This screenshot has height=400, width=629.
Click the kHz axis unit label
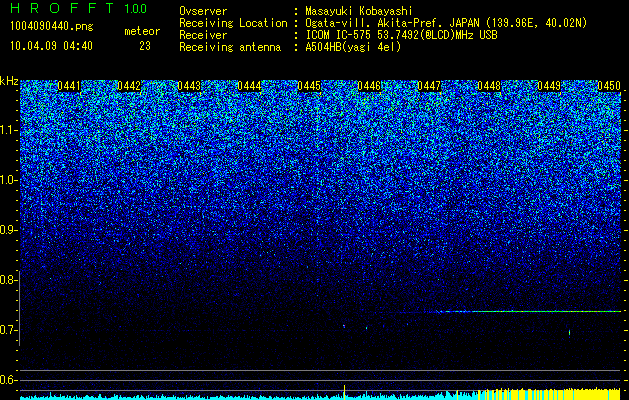9,81
